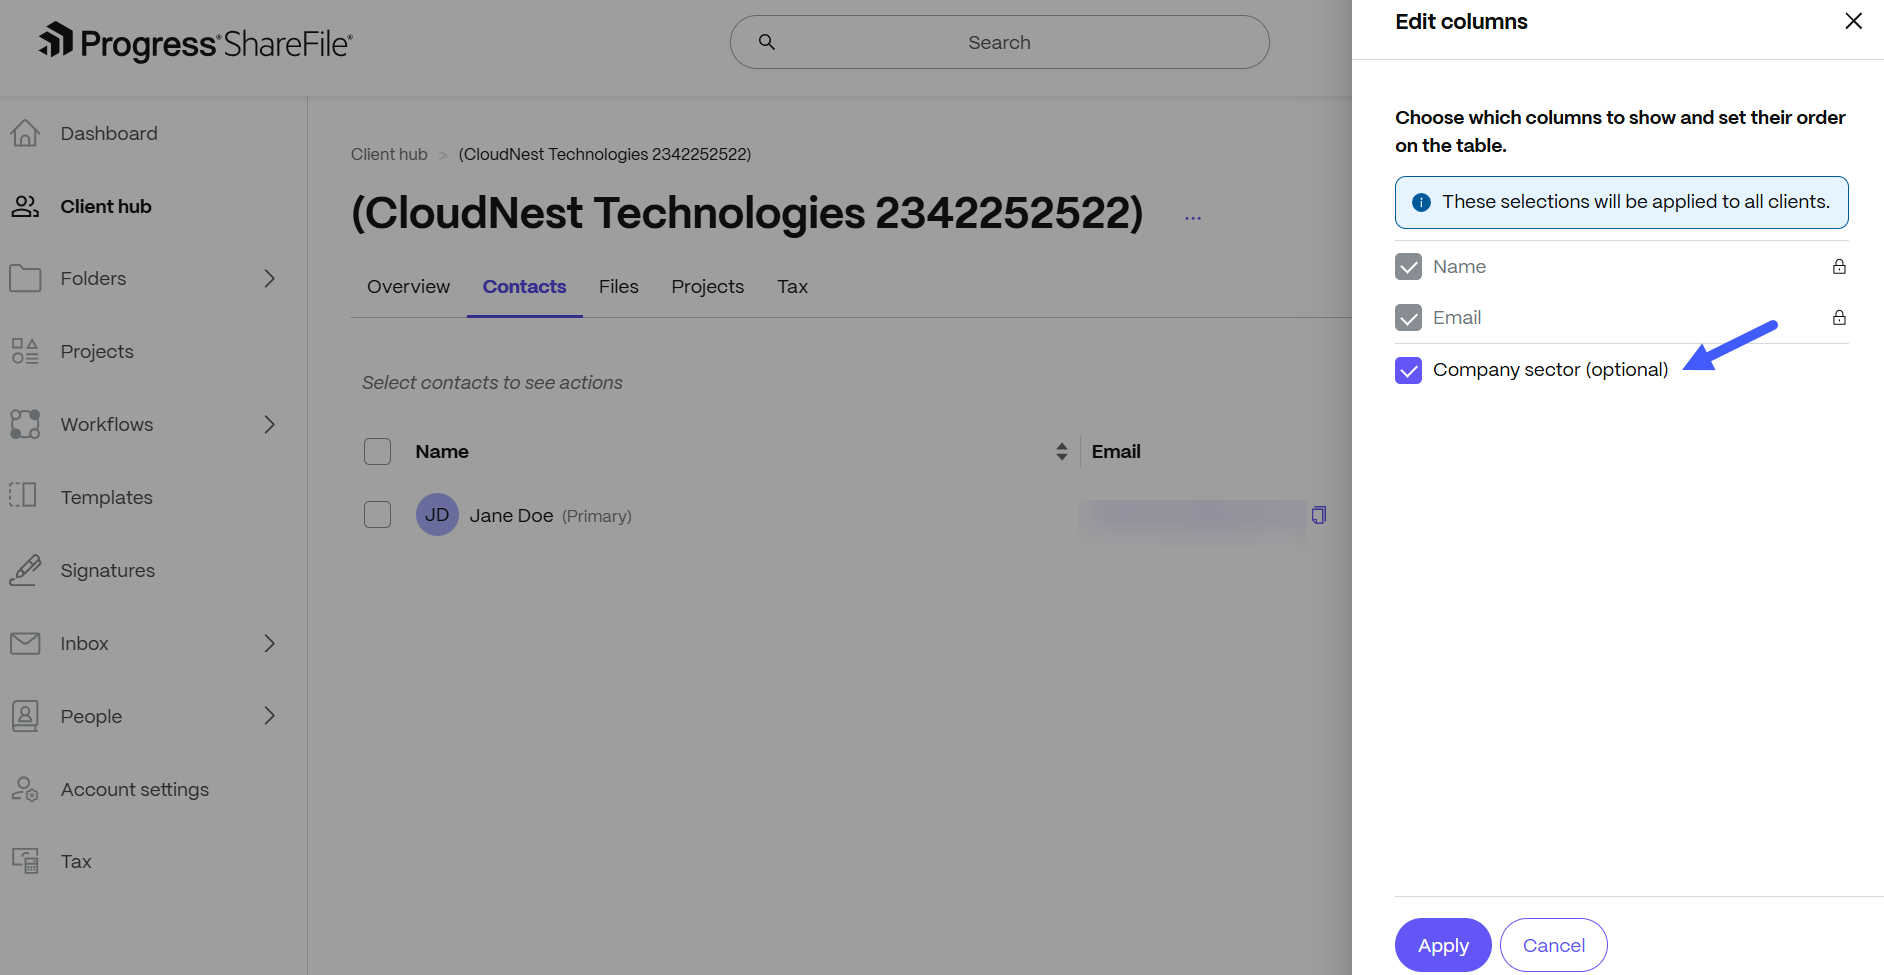Select the Tax sidebar icon
The image size is (1884, 975).
pos(25,860)
